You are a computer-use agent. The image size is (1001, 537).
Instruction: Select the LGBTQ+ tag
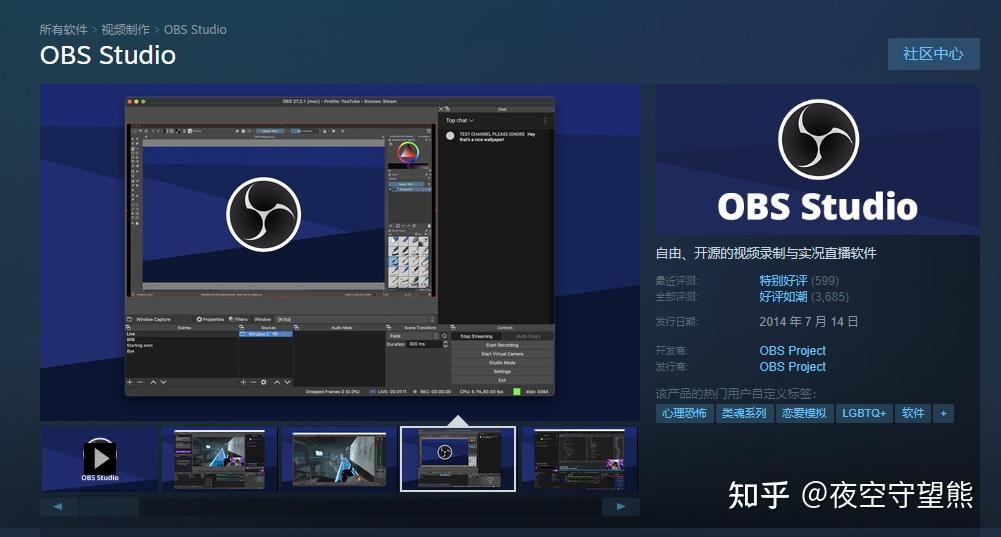click(864, 413)
